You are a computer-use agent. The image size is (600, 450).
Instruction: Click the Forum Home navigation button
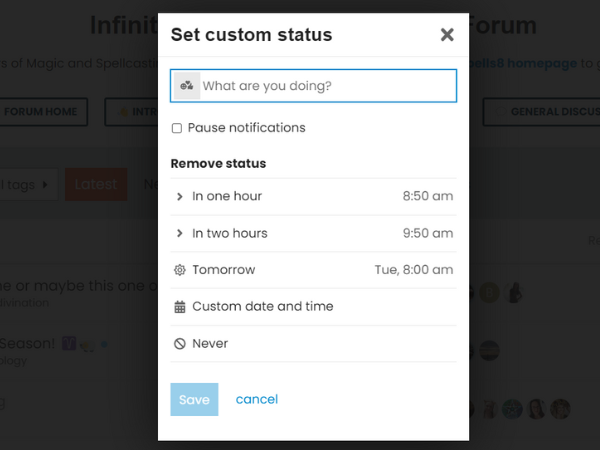tap(43, 112)
